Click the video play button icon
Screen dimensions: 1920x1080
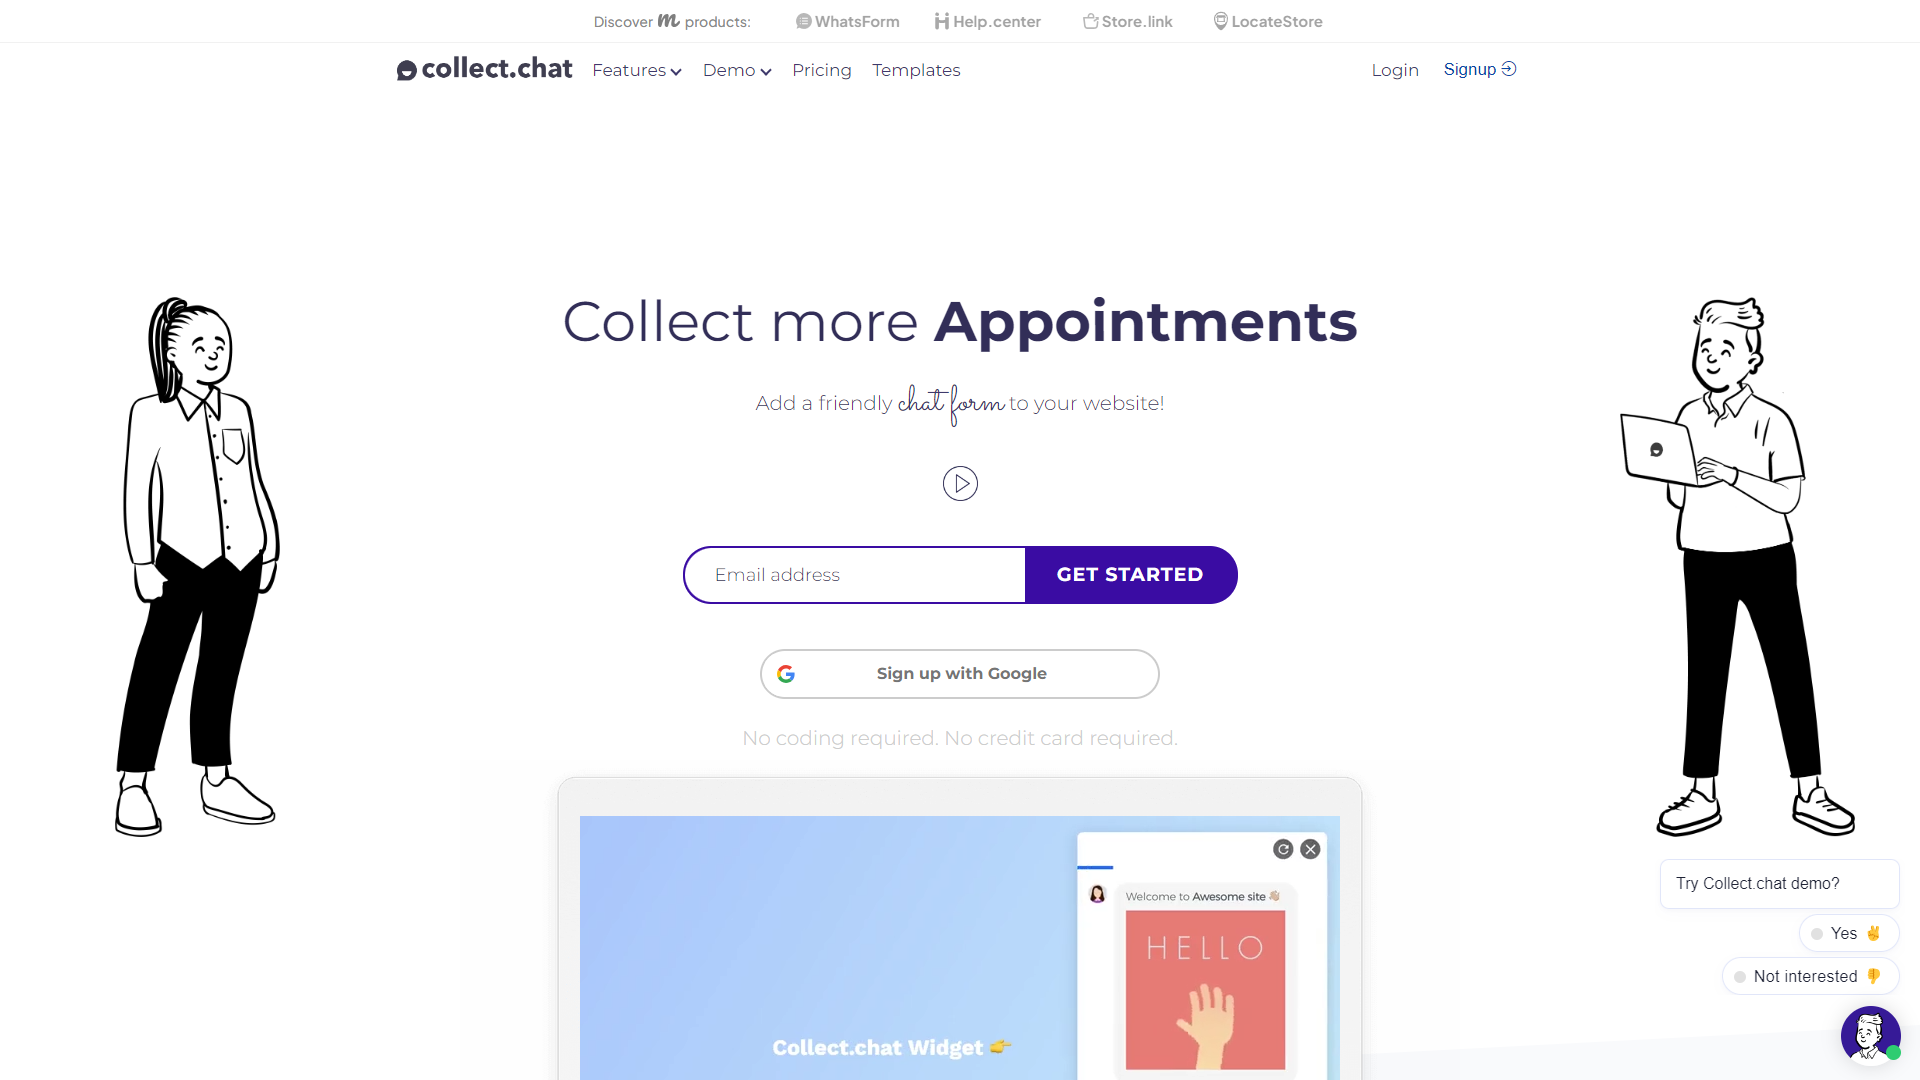point(959,483)
